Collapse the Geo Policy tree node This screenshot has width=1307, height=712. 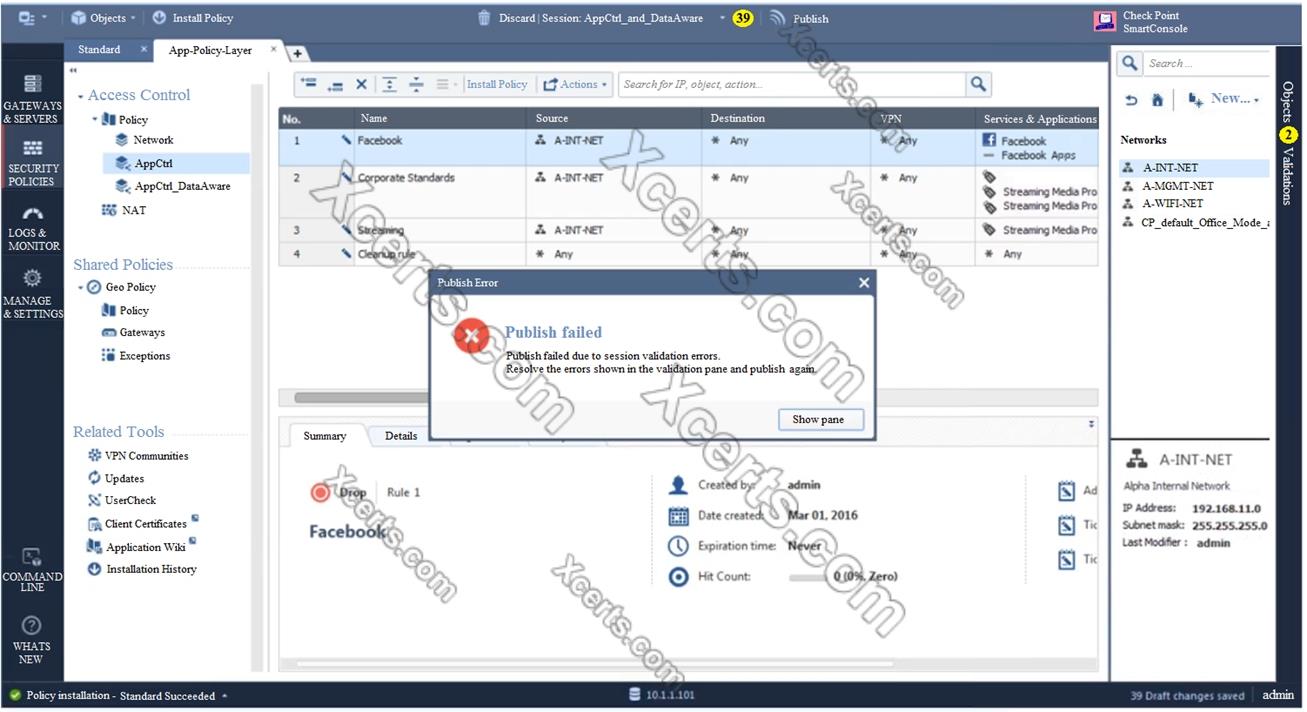click(x=80, y=288)
